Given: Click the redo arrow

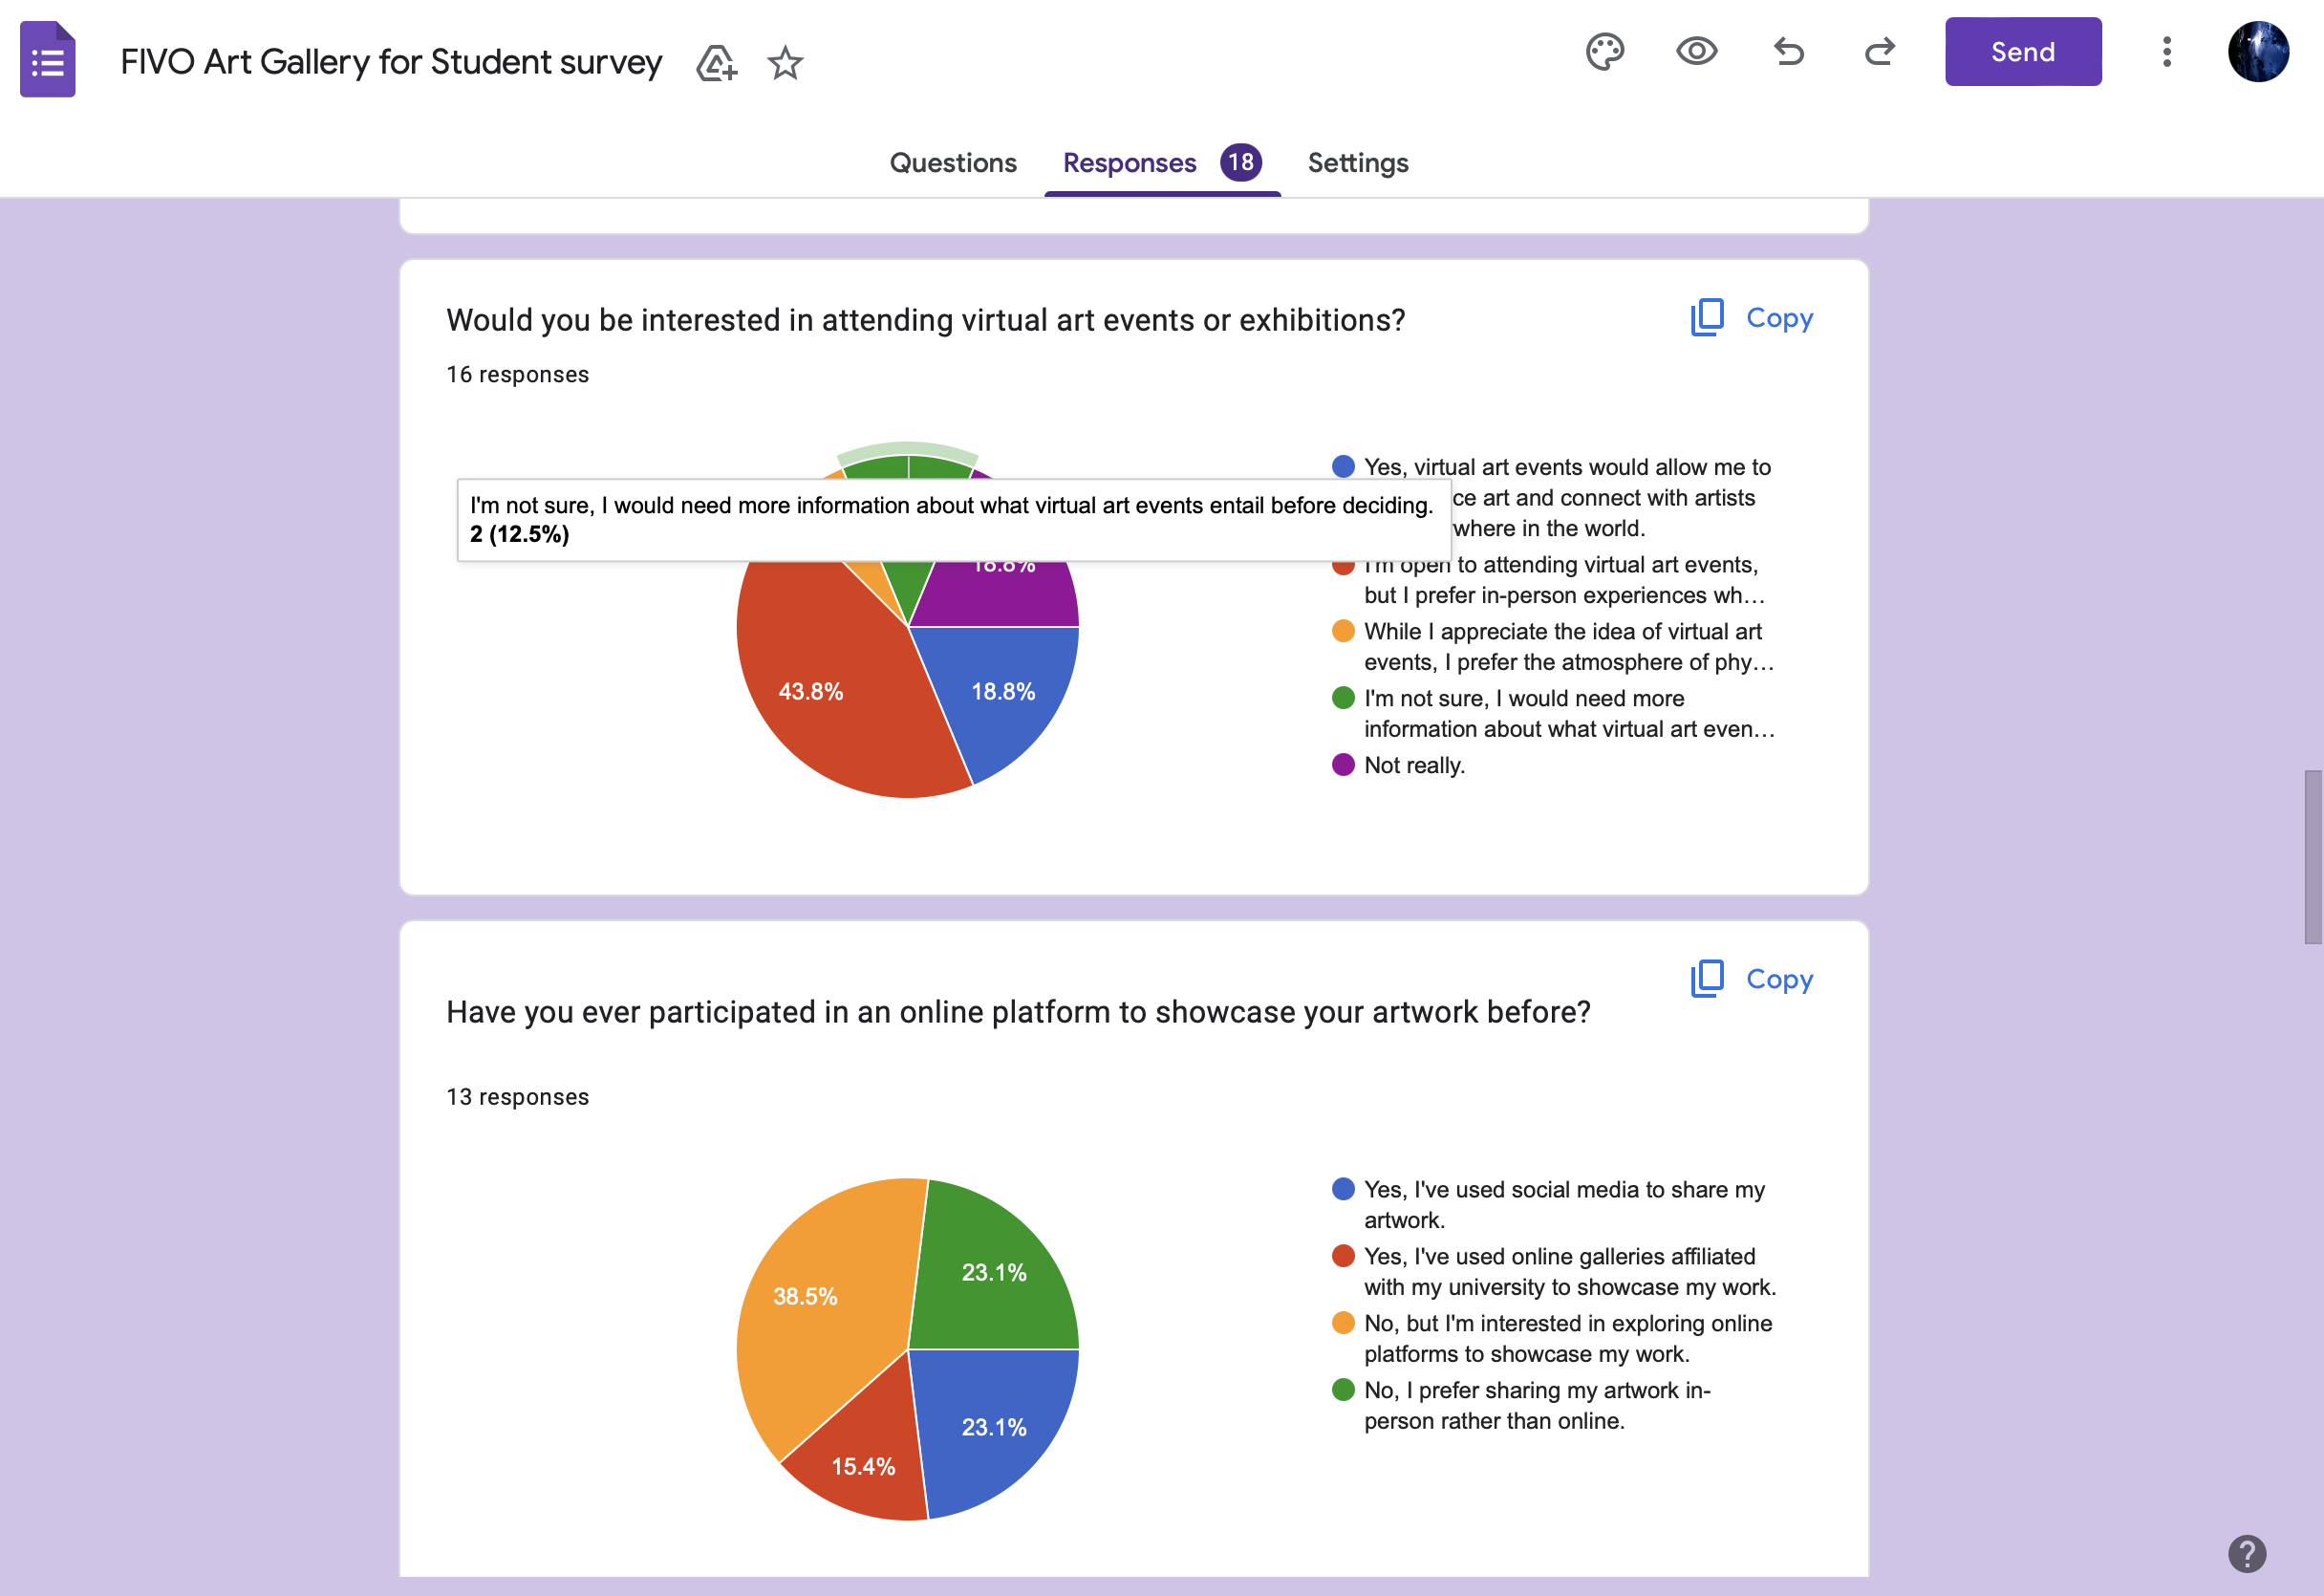Looking at the screenshot, I should tap(1879, 52).
